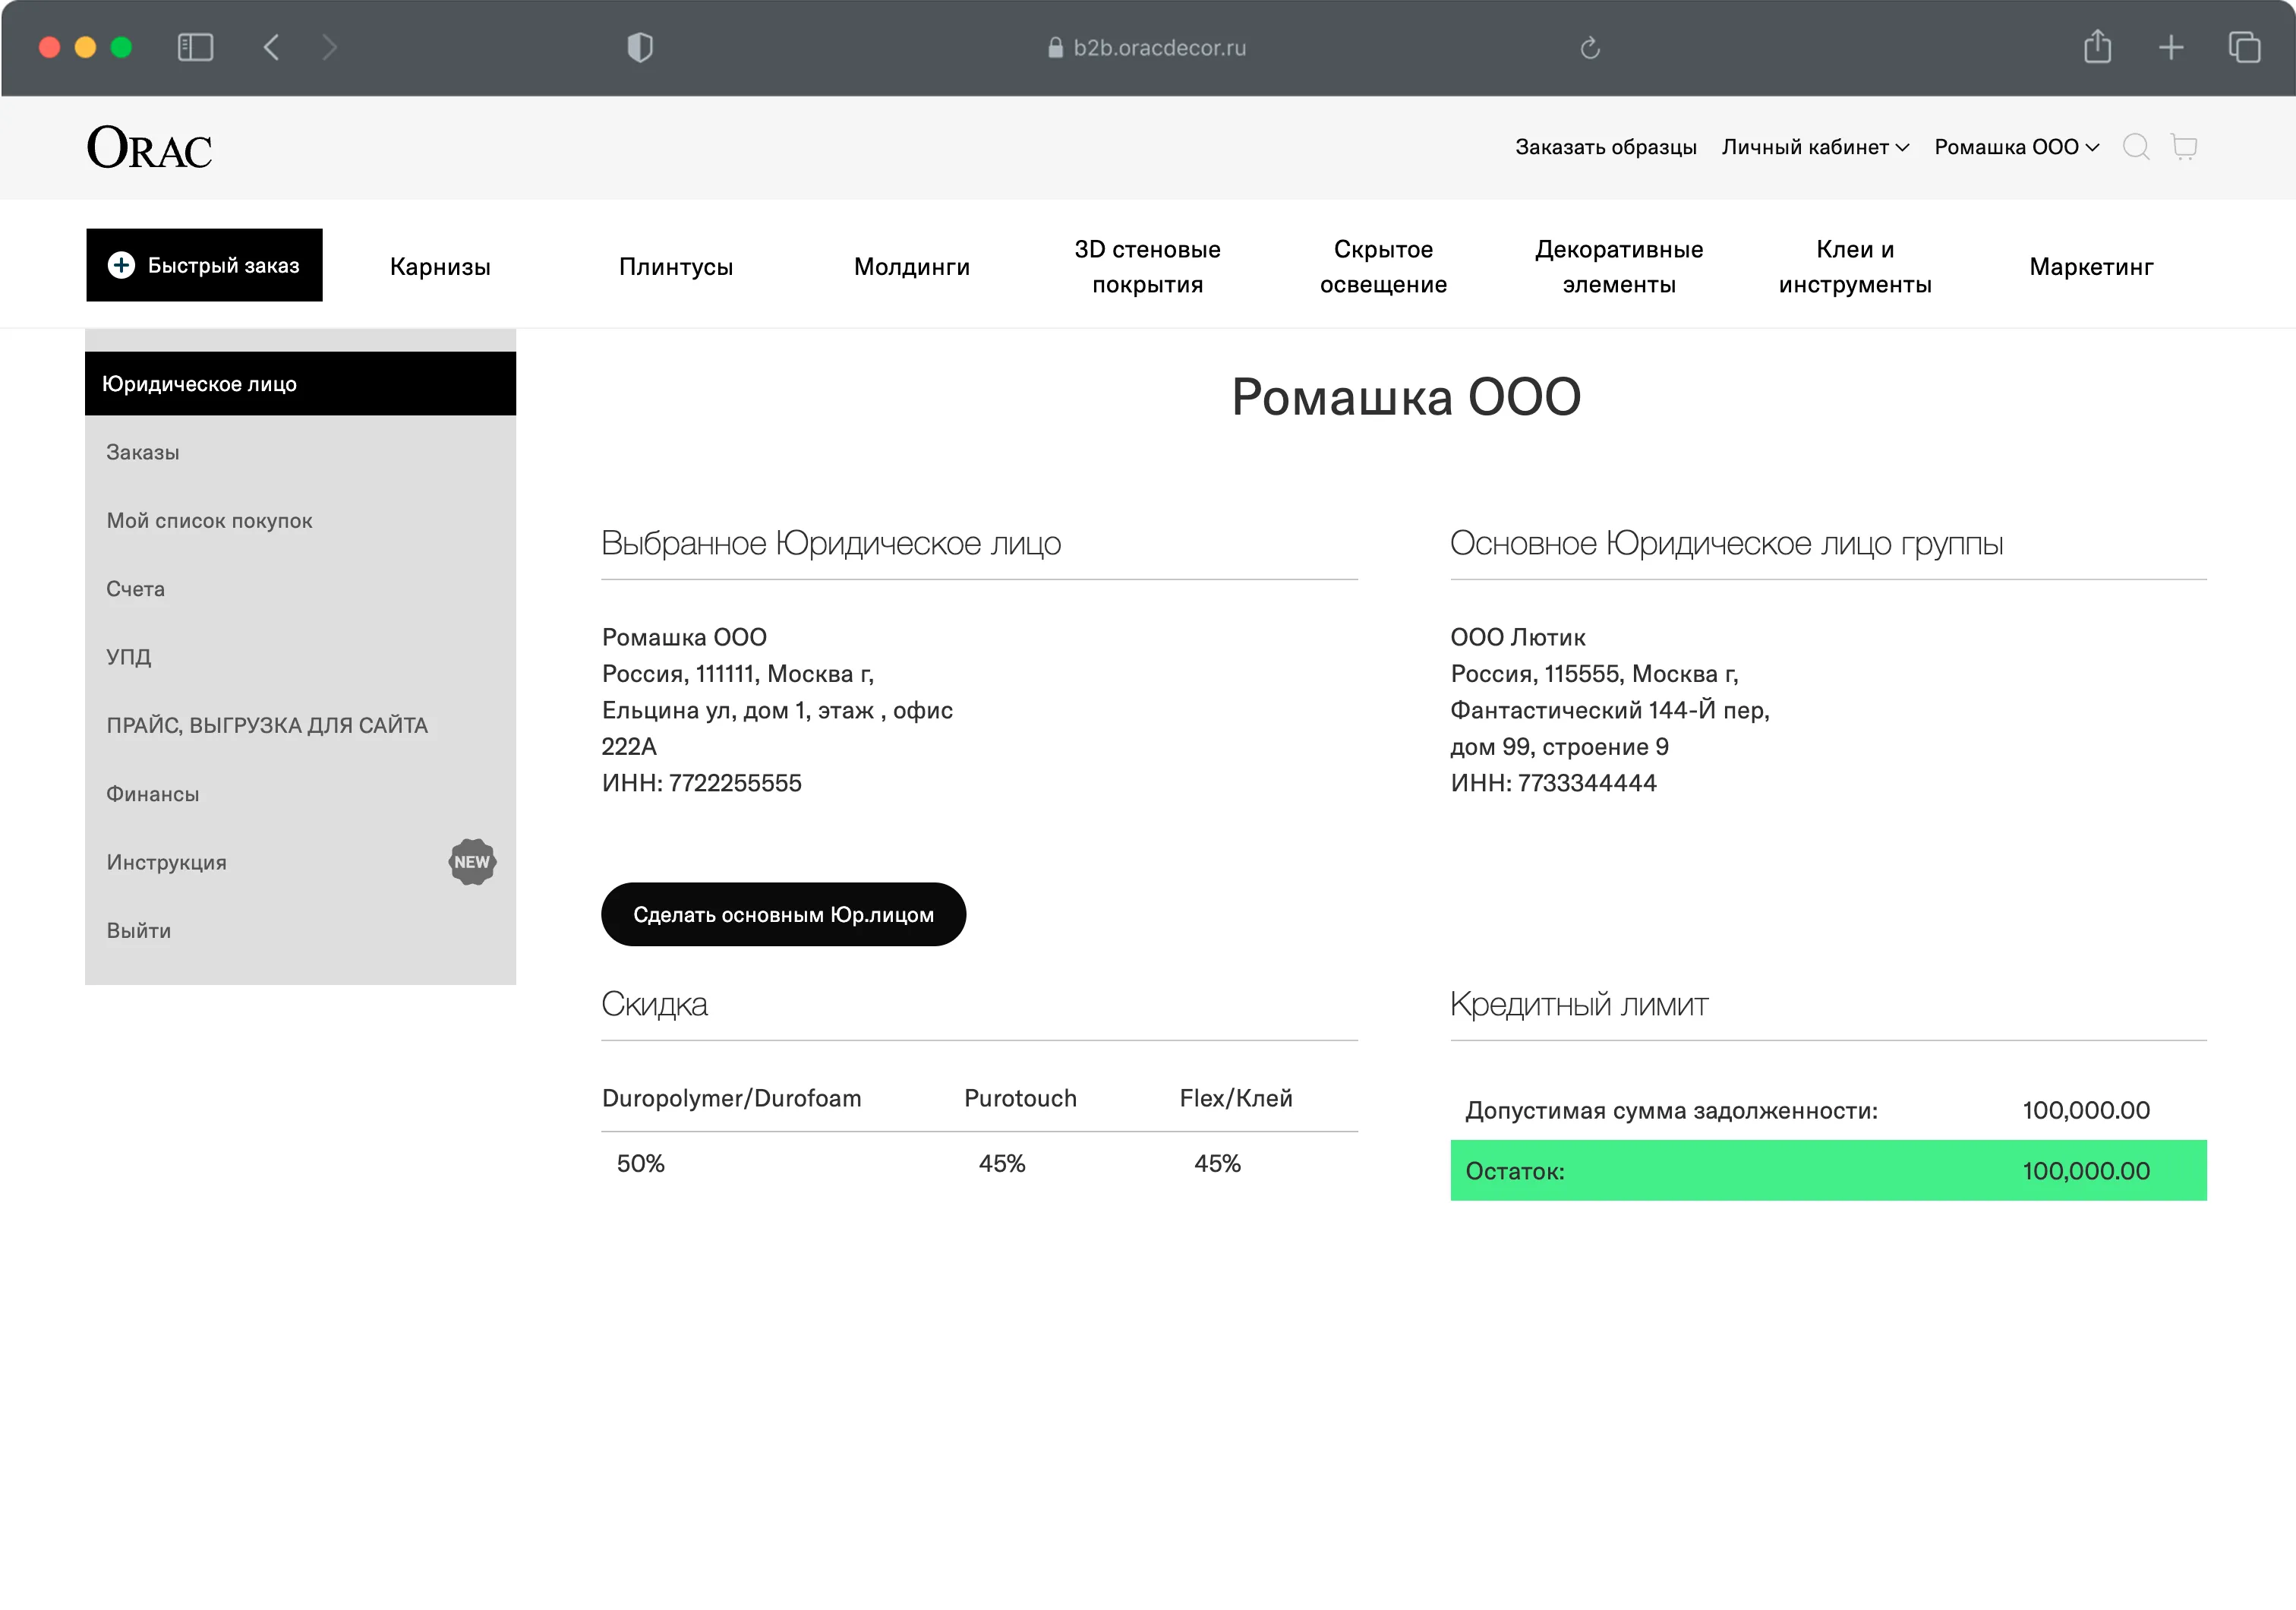
Task: Open the shopping cart icon
Action: [x=2183, y=147]
